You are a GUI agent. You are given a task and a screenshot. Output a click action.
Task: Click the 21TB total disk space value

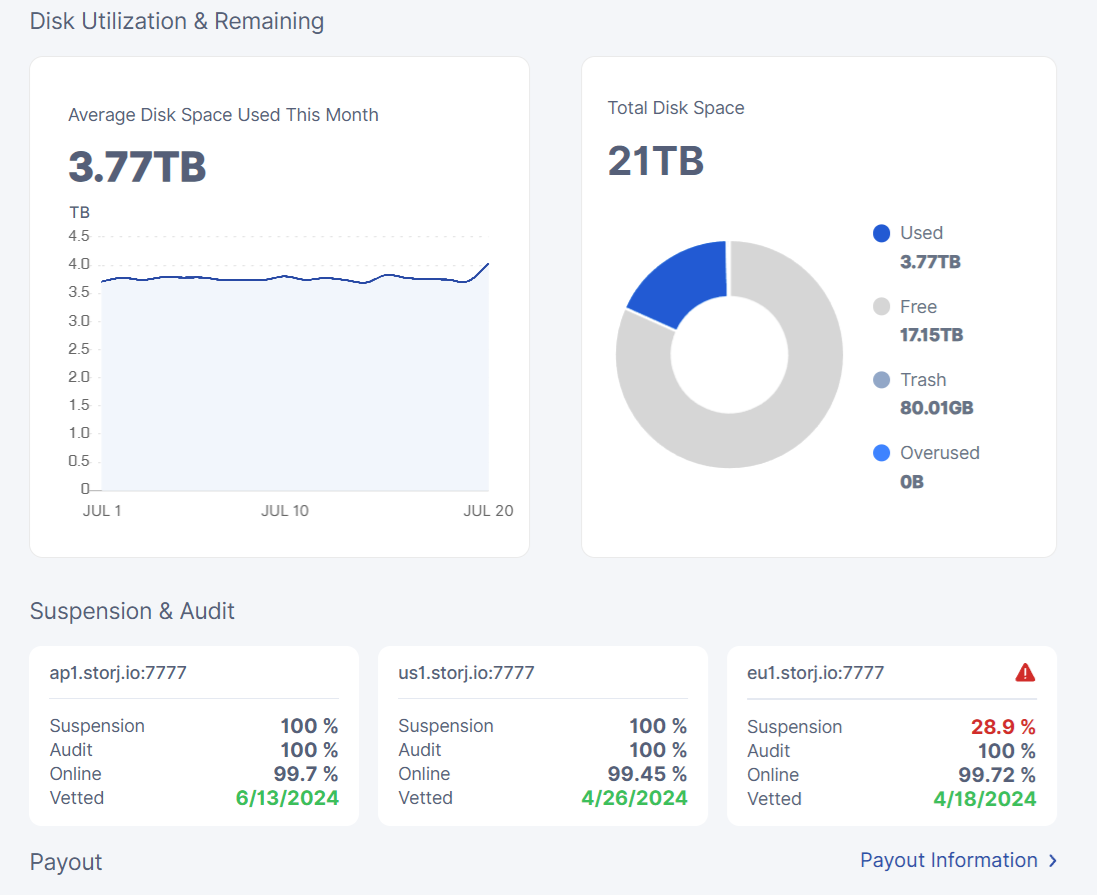[656, 161]
